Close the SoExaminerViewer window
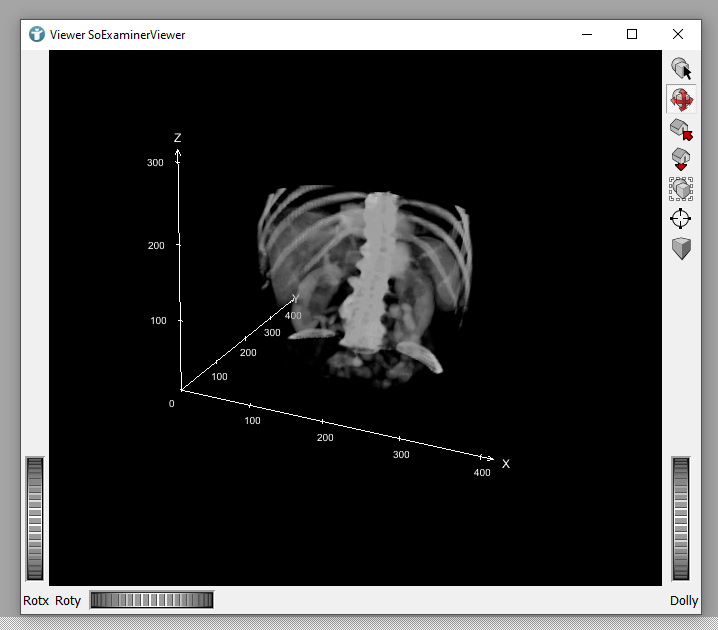Image resolution: width=718 pixels, height=630 pixels. click(678, 34)
